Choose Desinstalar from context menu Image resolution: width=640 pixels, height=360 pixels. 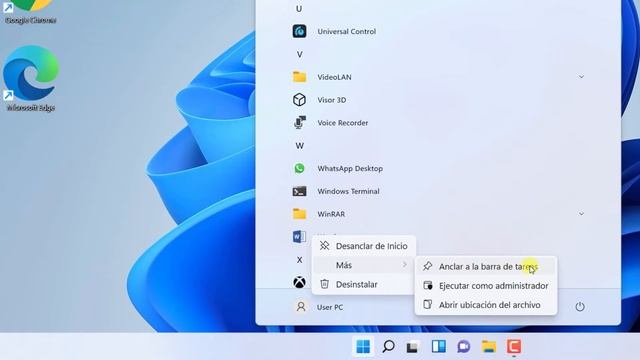[x=363, y=284]
